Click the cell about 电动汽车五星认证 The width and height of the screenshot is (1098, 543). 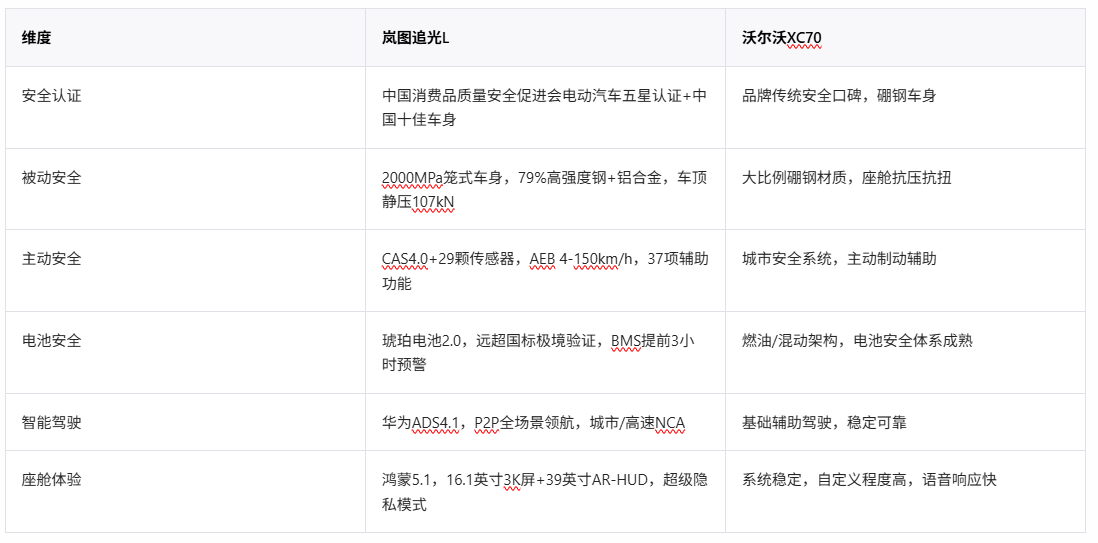point(545,108)
